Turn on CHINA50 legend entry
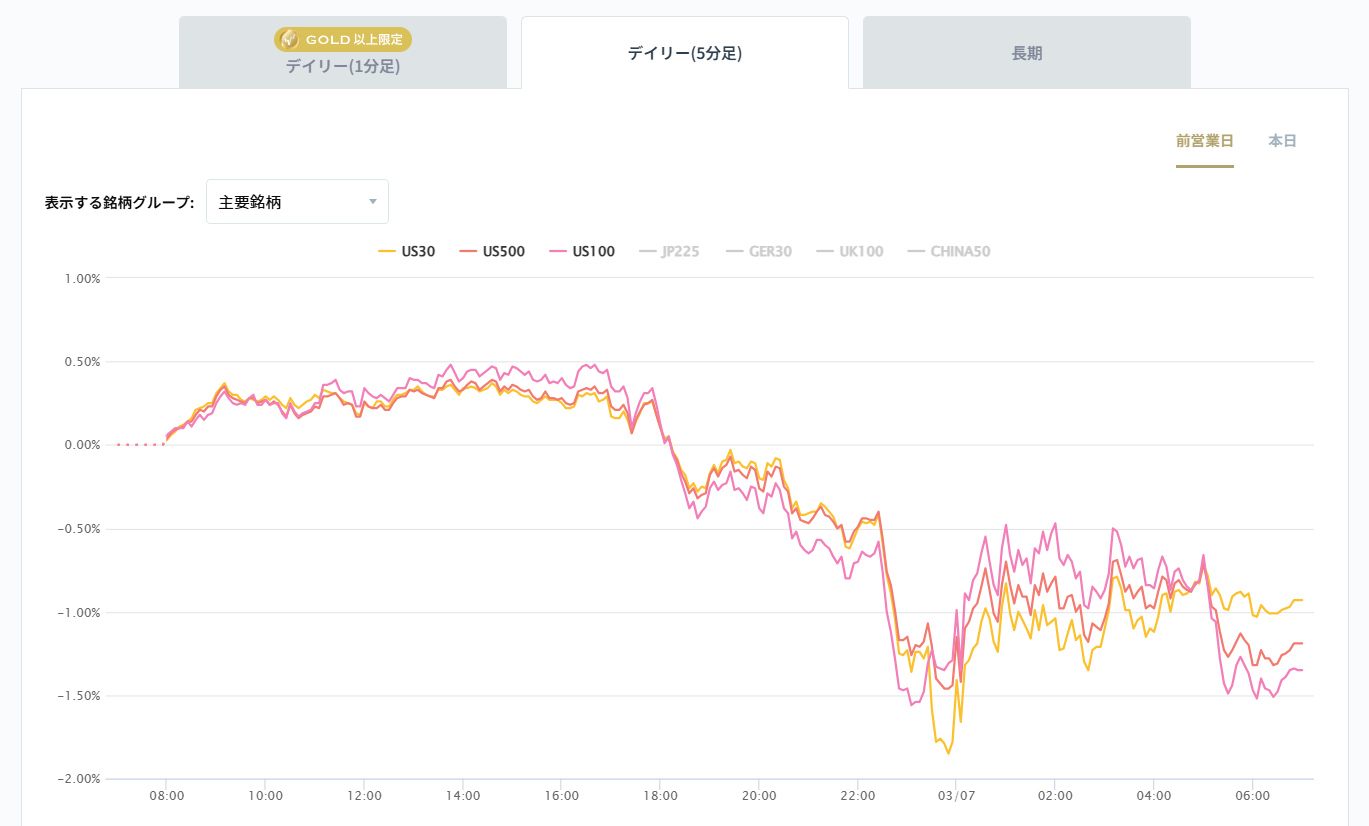This screenshot has height=826, width=1369. point(949,252)
